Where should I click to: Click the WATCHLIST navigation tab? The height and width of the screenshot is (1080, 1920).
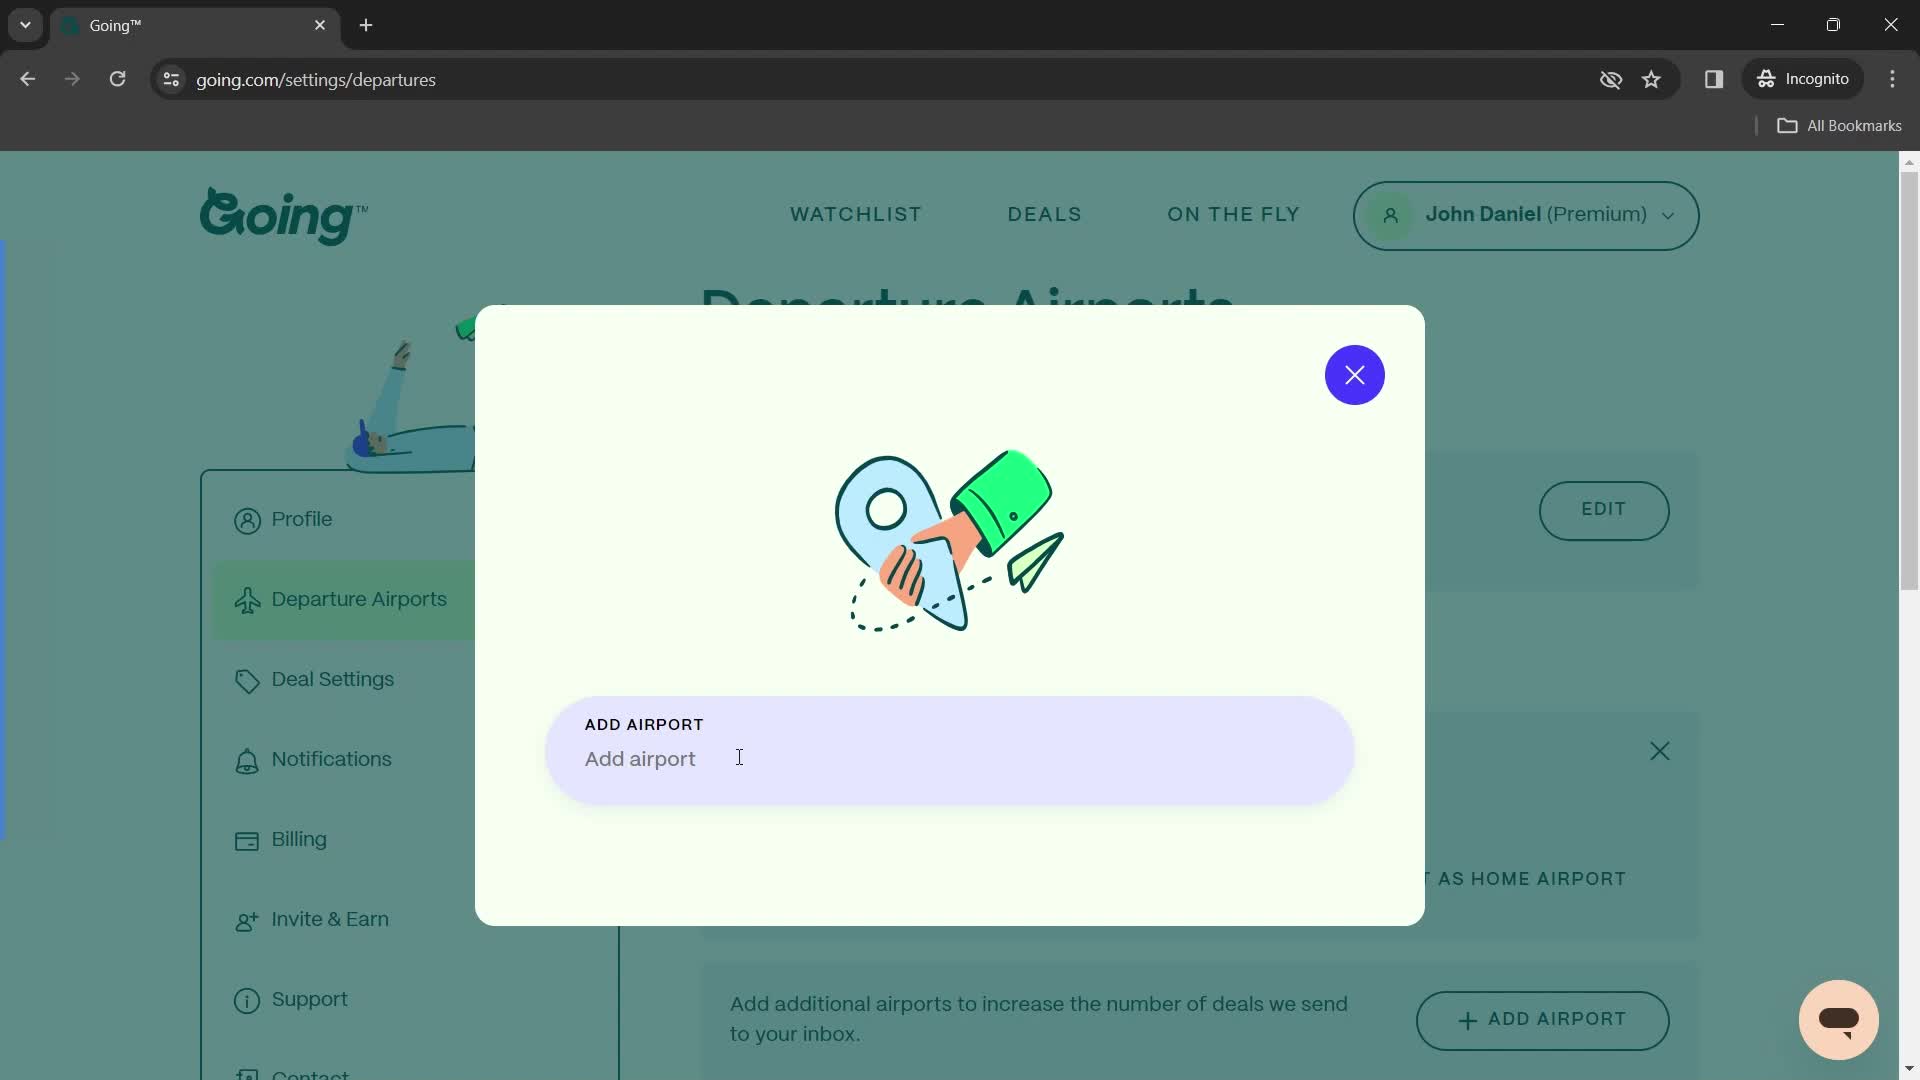tap(856, 215)
